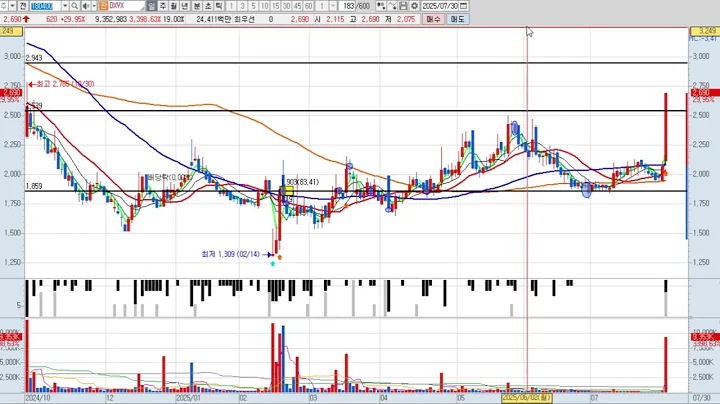Click the 9,352,983 volume value
Image resolution: width=720 pixels, height=404 pixels.
click(x=111, y=19)
